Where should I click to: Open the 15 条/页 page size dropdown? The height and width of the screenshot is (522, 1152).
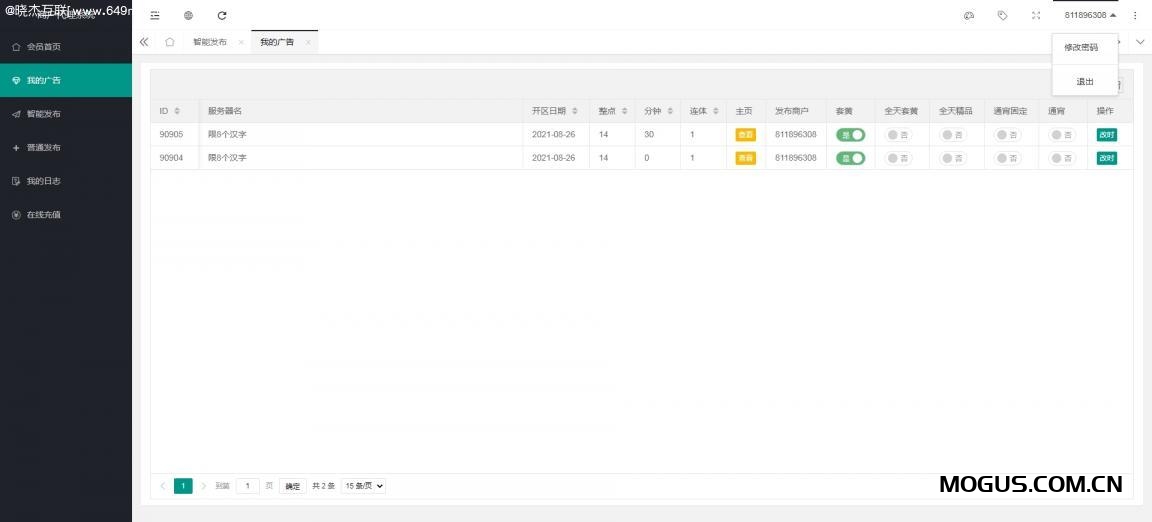[x=363, y=486]
